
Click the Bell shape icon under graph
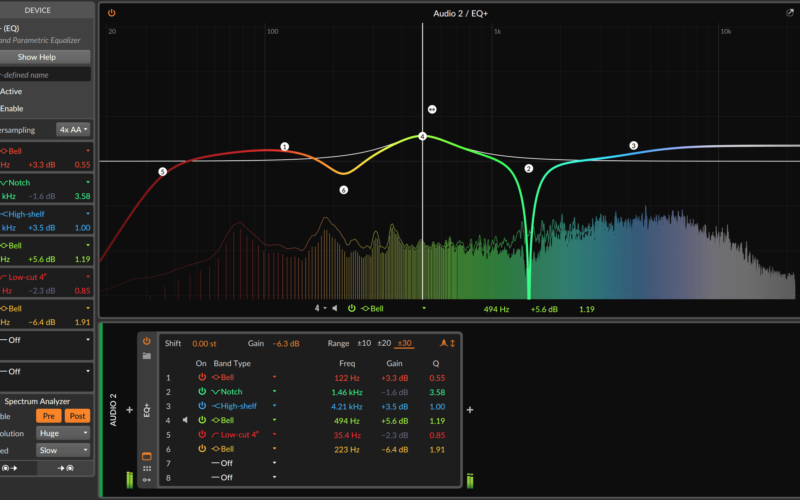[365, 308]
